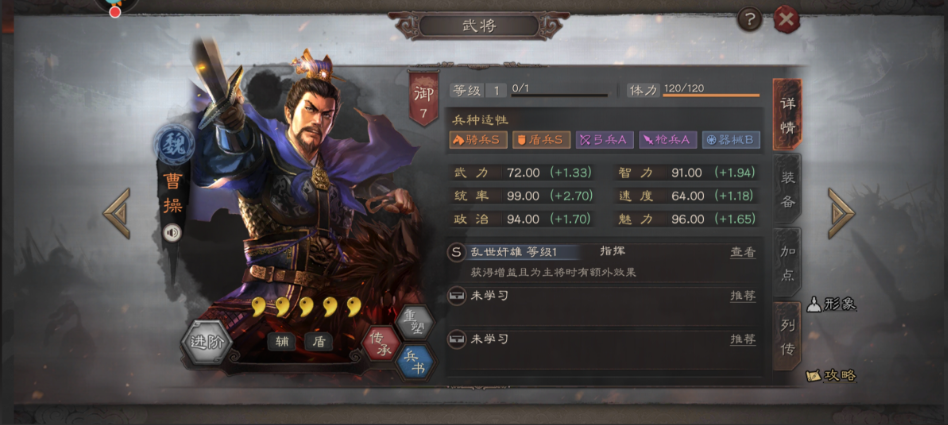Go to next general with right arrow
Viewport: 948px width, 425px height.
[x=841, y=213]
